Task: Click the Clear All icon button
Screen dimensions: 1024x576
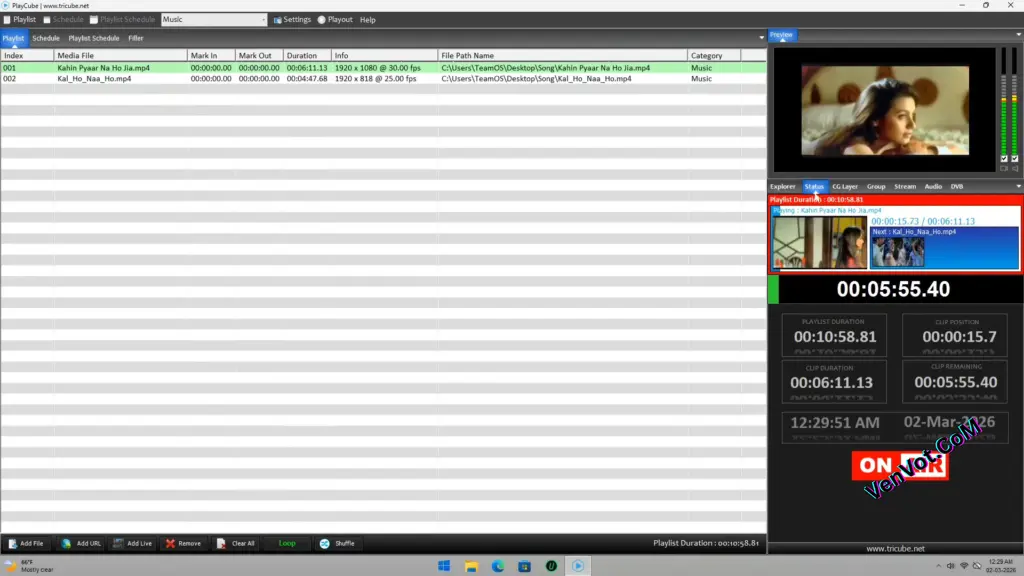Action: coord(222,543)
